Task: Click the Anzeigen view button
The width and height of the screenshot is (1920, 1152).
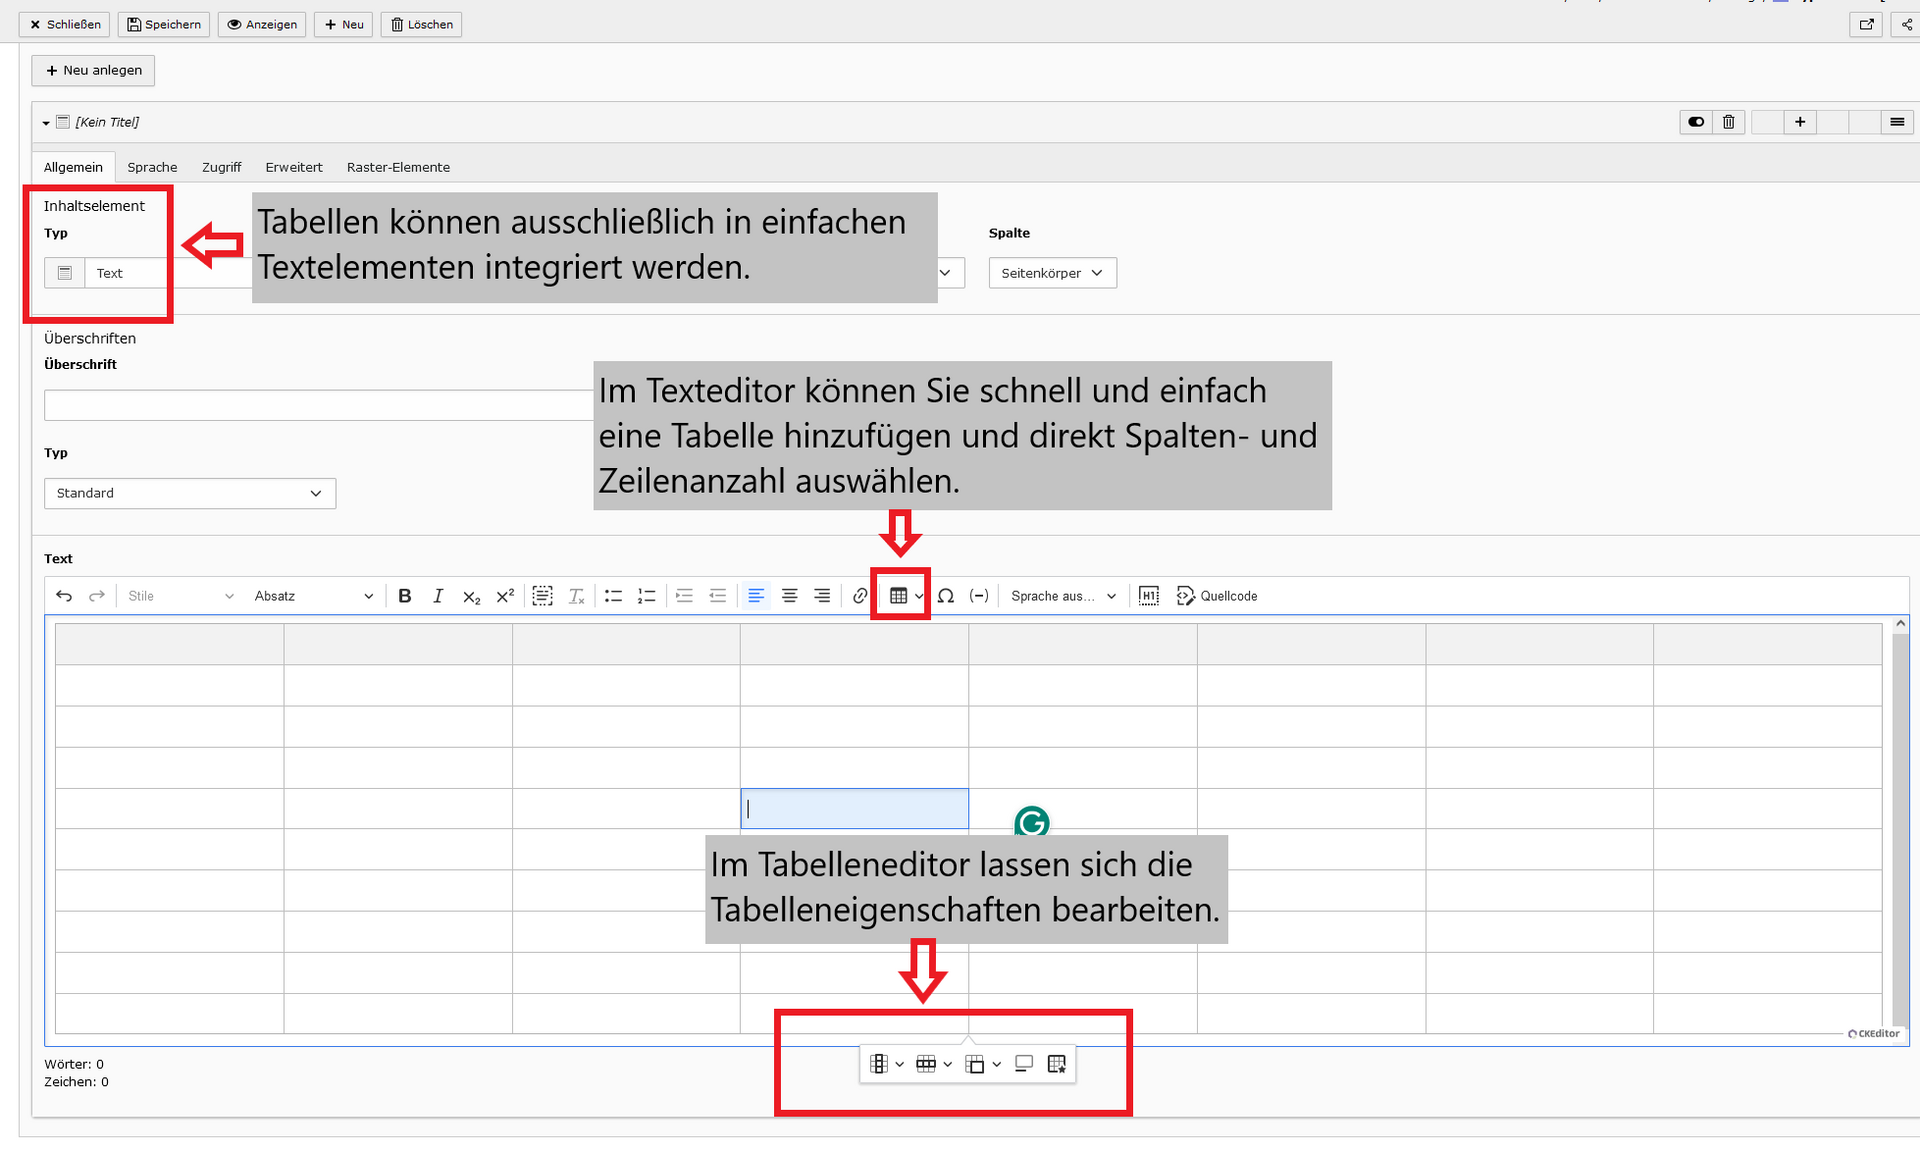Action: click(262, 24)
